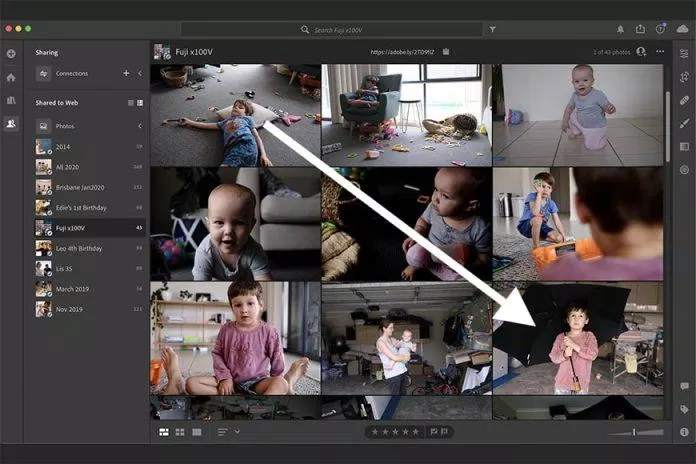This screenshot has width=696, height=464.
Task: Open the March 2019 album
Action: tap(89, 289)
